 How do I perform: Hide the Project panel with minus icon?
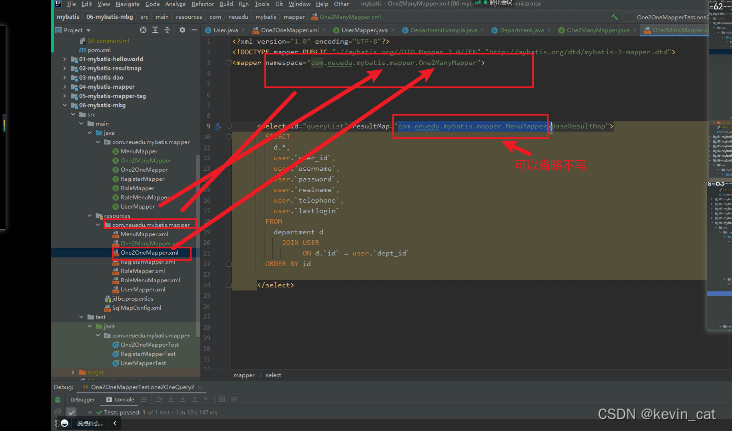[194, 30]
